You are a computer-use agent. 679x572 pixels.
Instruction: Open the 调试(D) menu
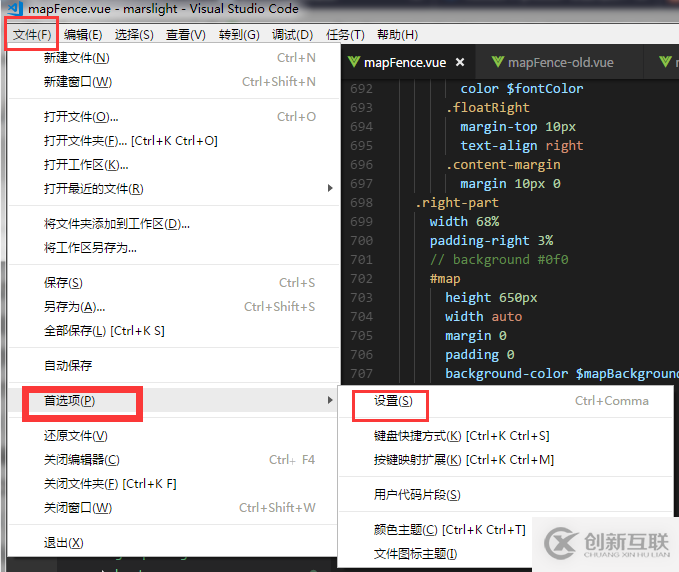tap(292, 35)
